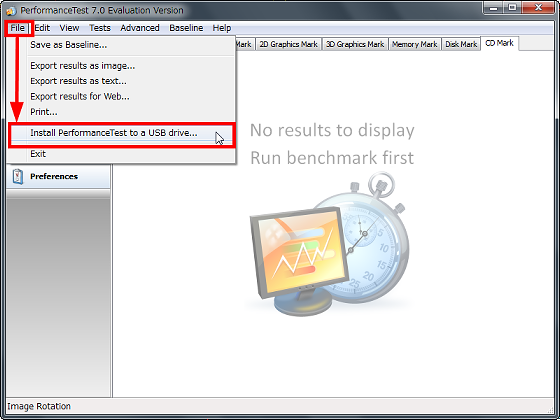Viewport: 560px width, 420px height.
Task: Click the Image Rotation status bar text
Action: click(x=39, y=406)
